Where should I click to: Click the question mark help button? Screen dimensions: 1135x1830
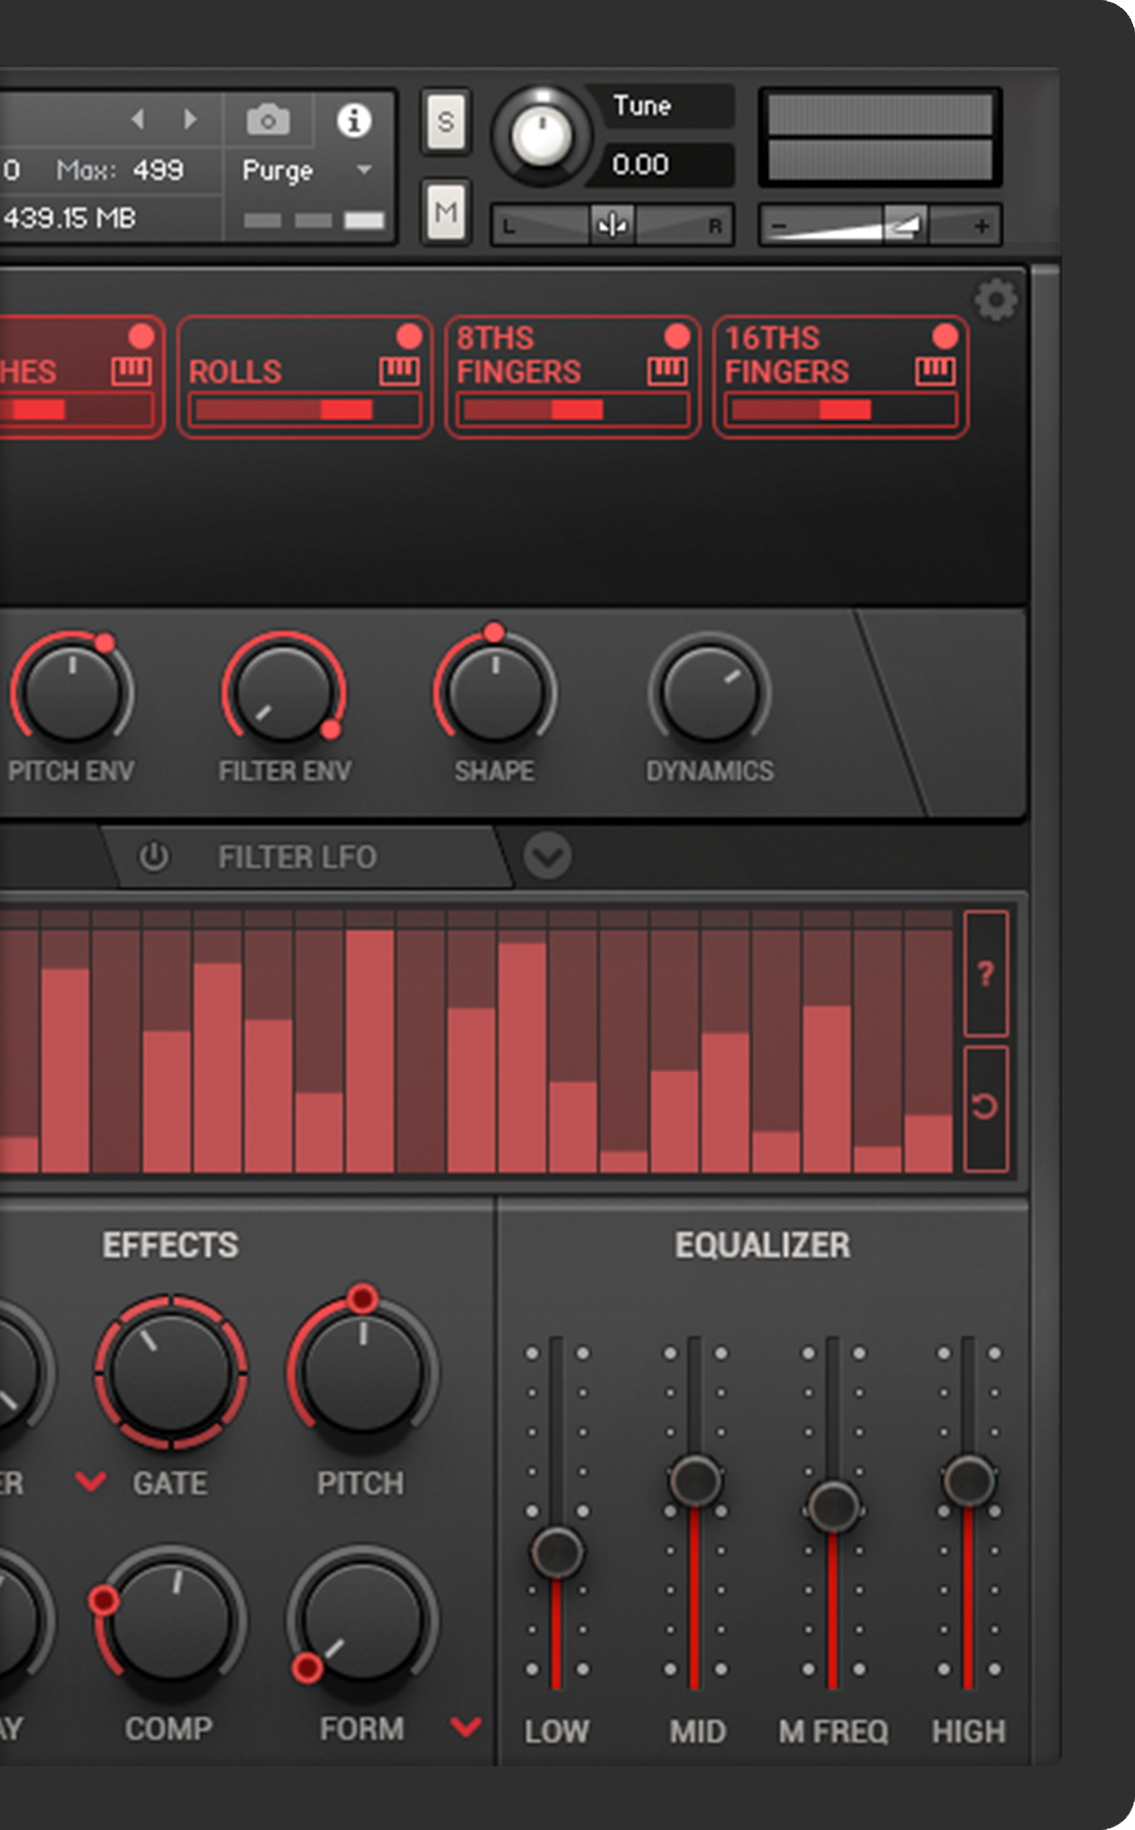(x=985, y=973)
